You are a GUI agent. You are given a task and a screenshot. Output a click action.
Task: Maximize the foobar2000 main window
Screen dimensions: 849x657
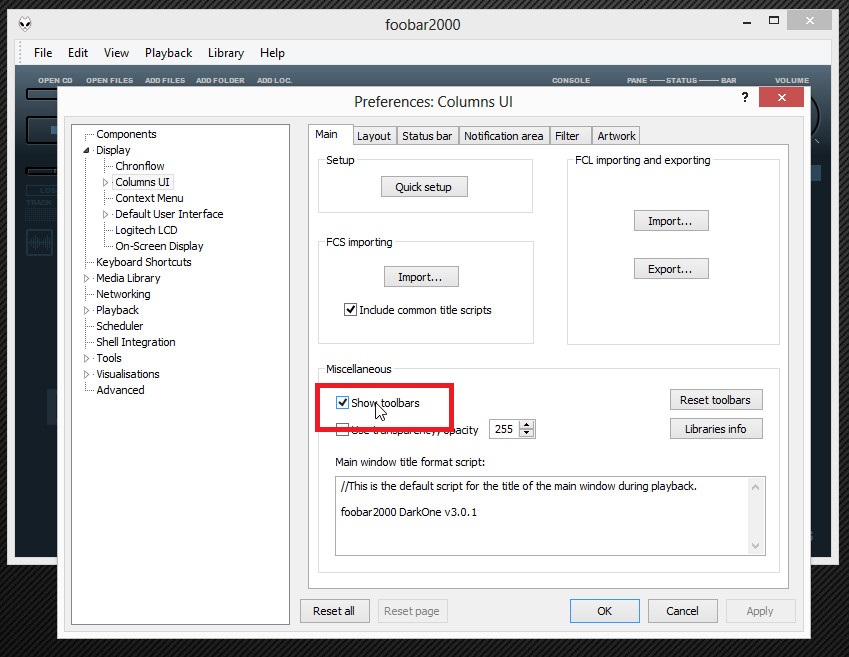click(x=774, y=21)
